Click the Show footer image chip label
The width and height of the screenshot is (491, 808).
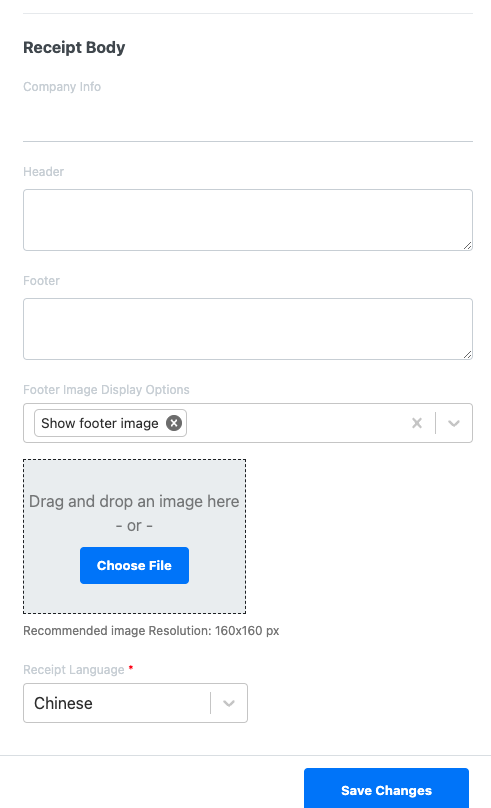[99, 423]
